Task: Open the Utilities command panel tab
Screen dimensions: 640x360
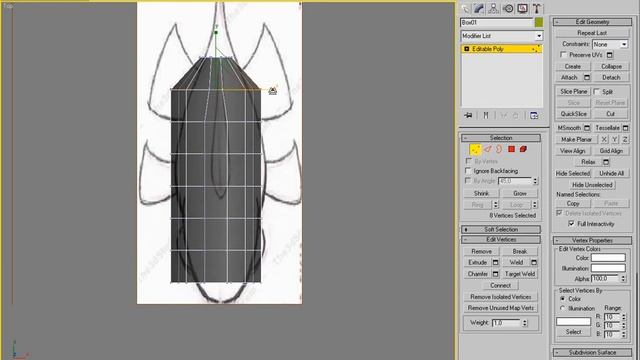Action: point(536,9)
